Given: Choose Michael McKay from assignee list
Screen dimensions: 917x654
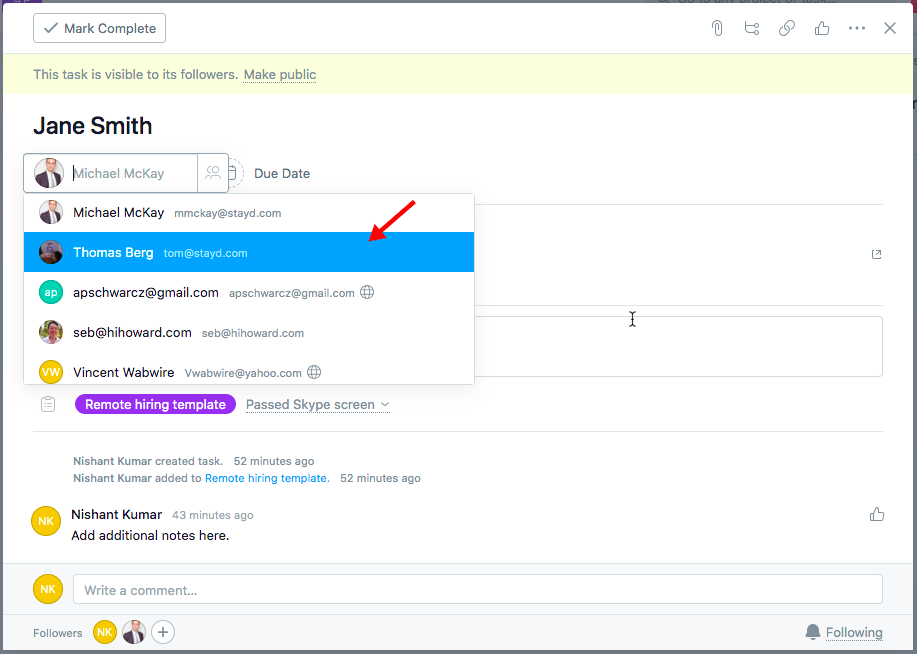Looking at the screenshot, I should pyautogui.click(x=249, y=212).
